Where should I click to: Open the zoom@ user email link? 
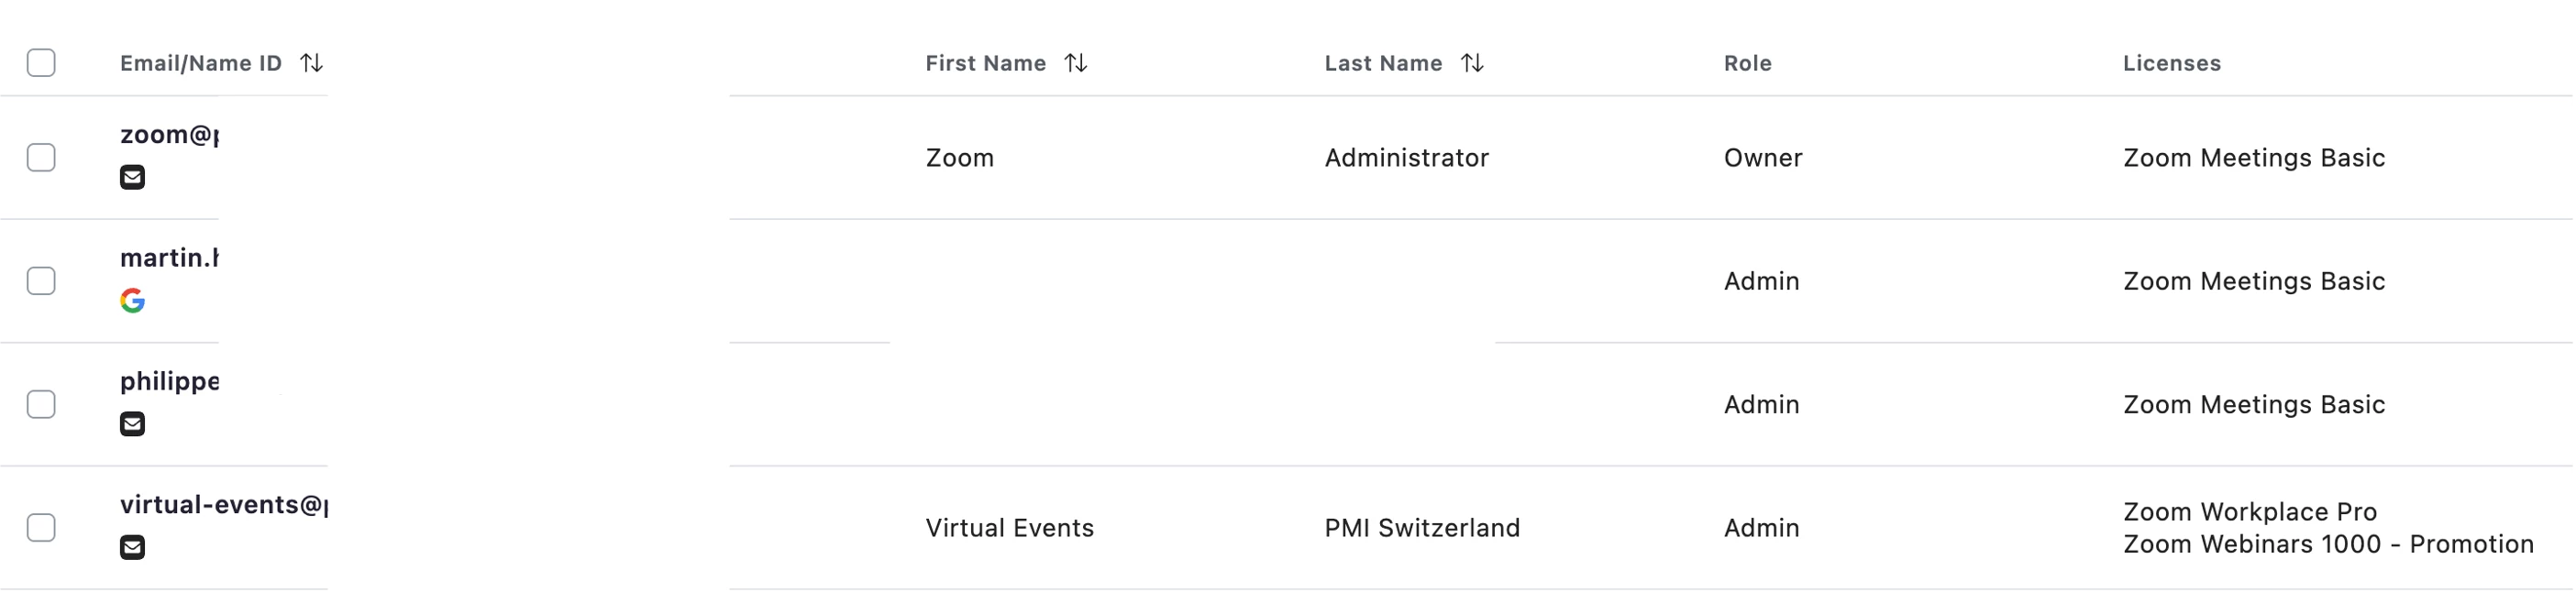(x=169, y=135)
